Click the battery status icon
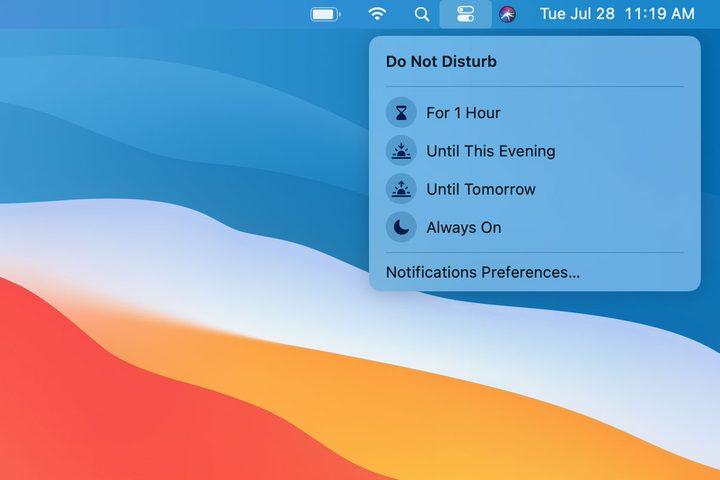 [x=326, y=15]
